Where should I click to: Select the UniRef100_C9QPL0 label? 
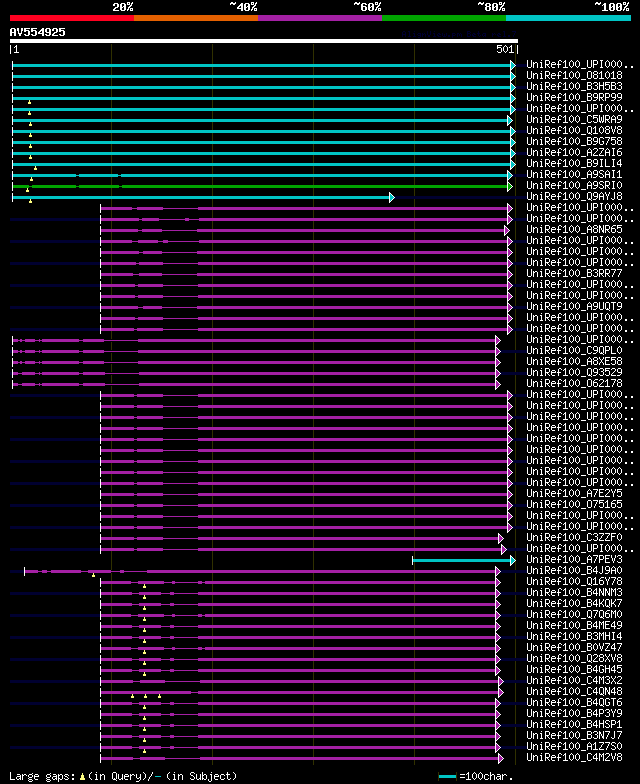(x=574, y=350)
